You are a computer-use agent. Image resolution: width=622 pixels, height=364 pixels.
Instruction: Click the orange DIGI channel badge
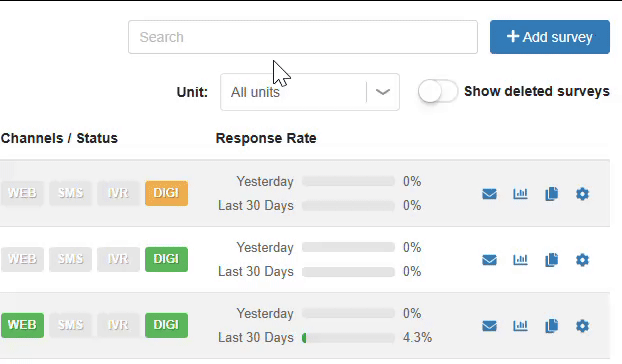point(166,193)
